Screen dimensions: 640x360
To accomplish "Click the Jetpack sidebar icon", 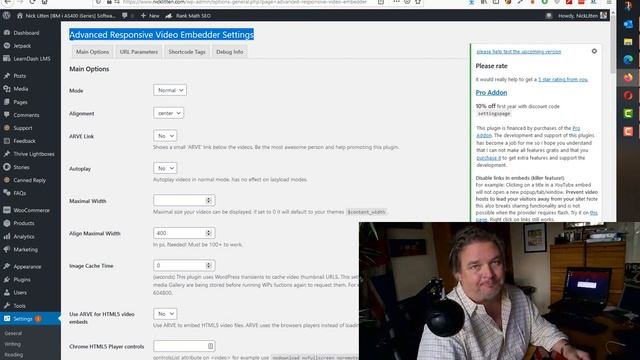I will click(x=7, y=46).
